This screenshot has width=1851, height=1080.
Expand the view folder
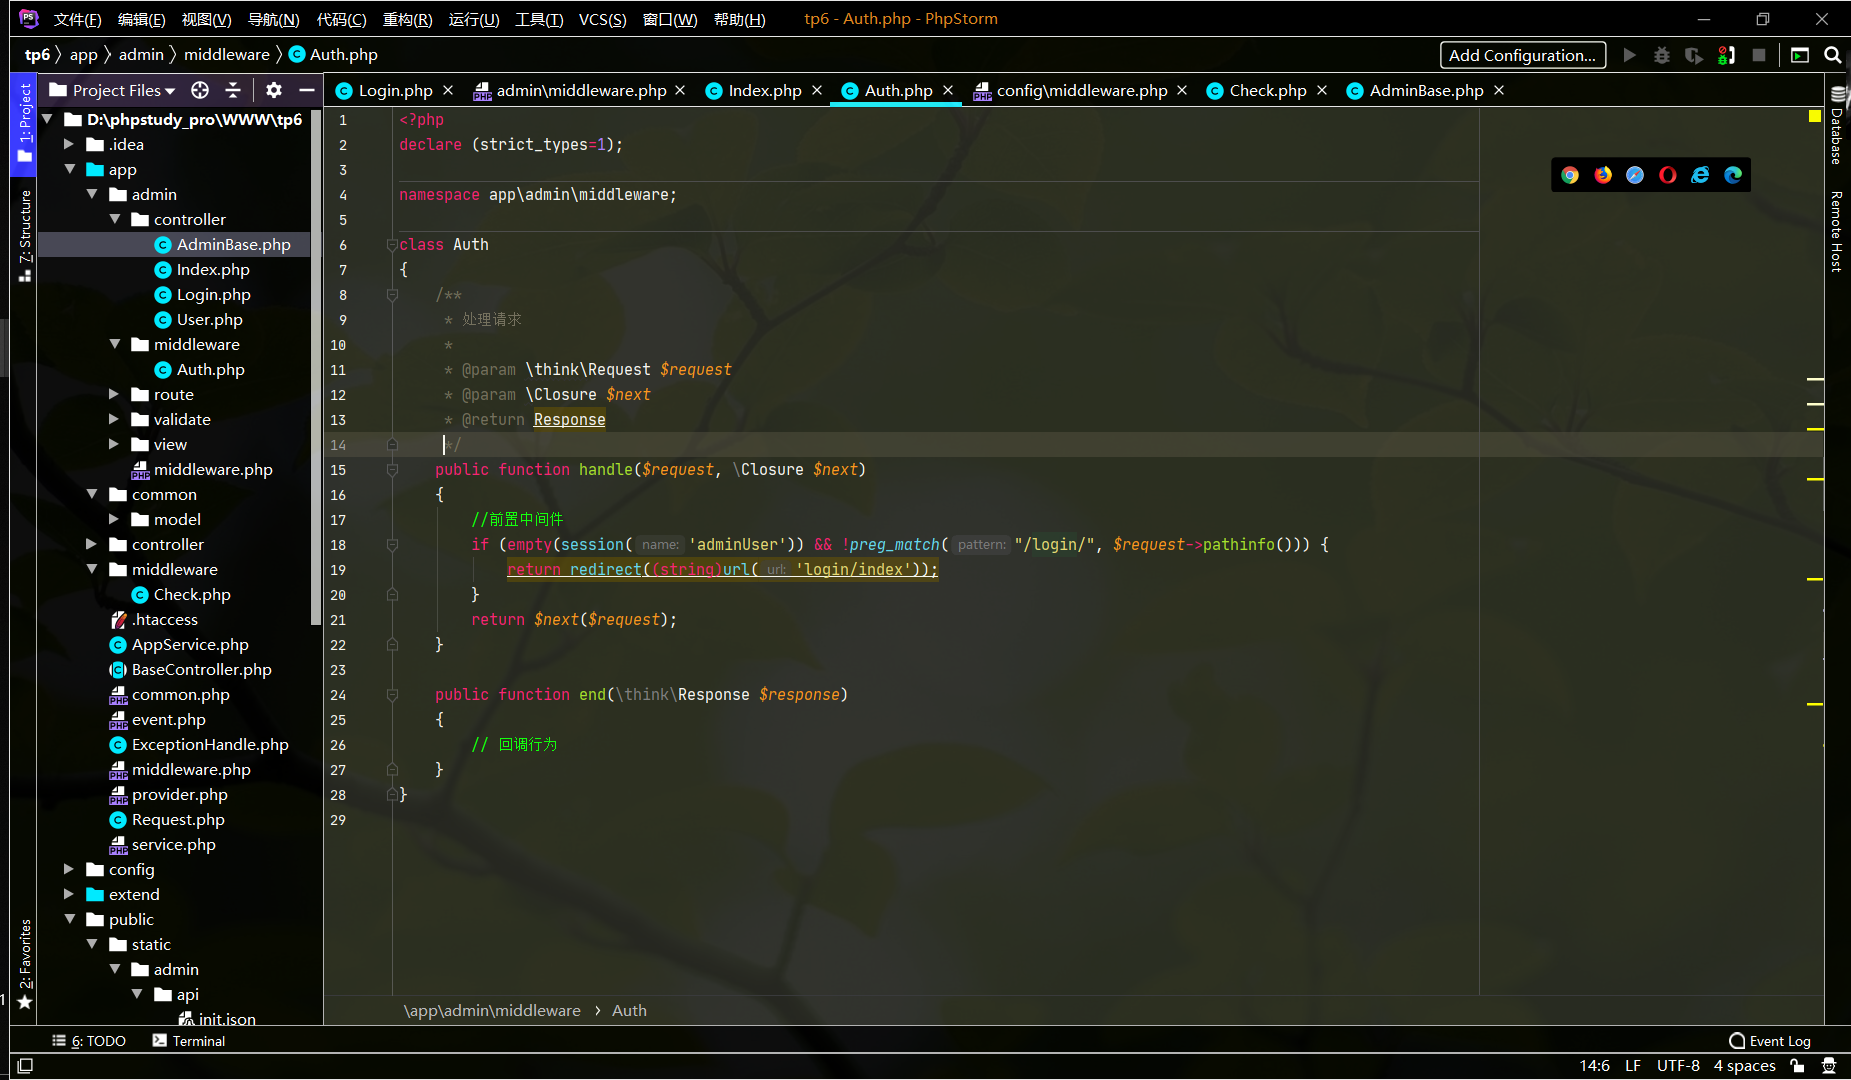pyautogui.click(x=115, y=444)
